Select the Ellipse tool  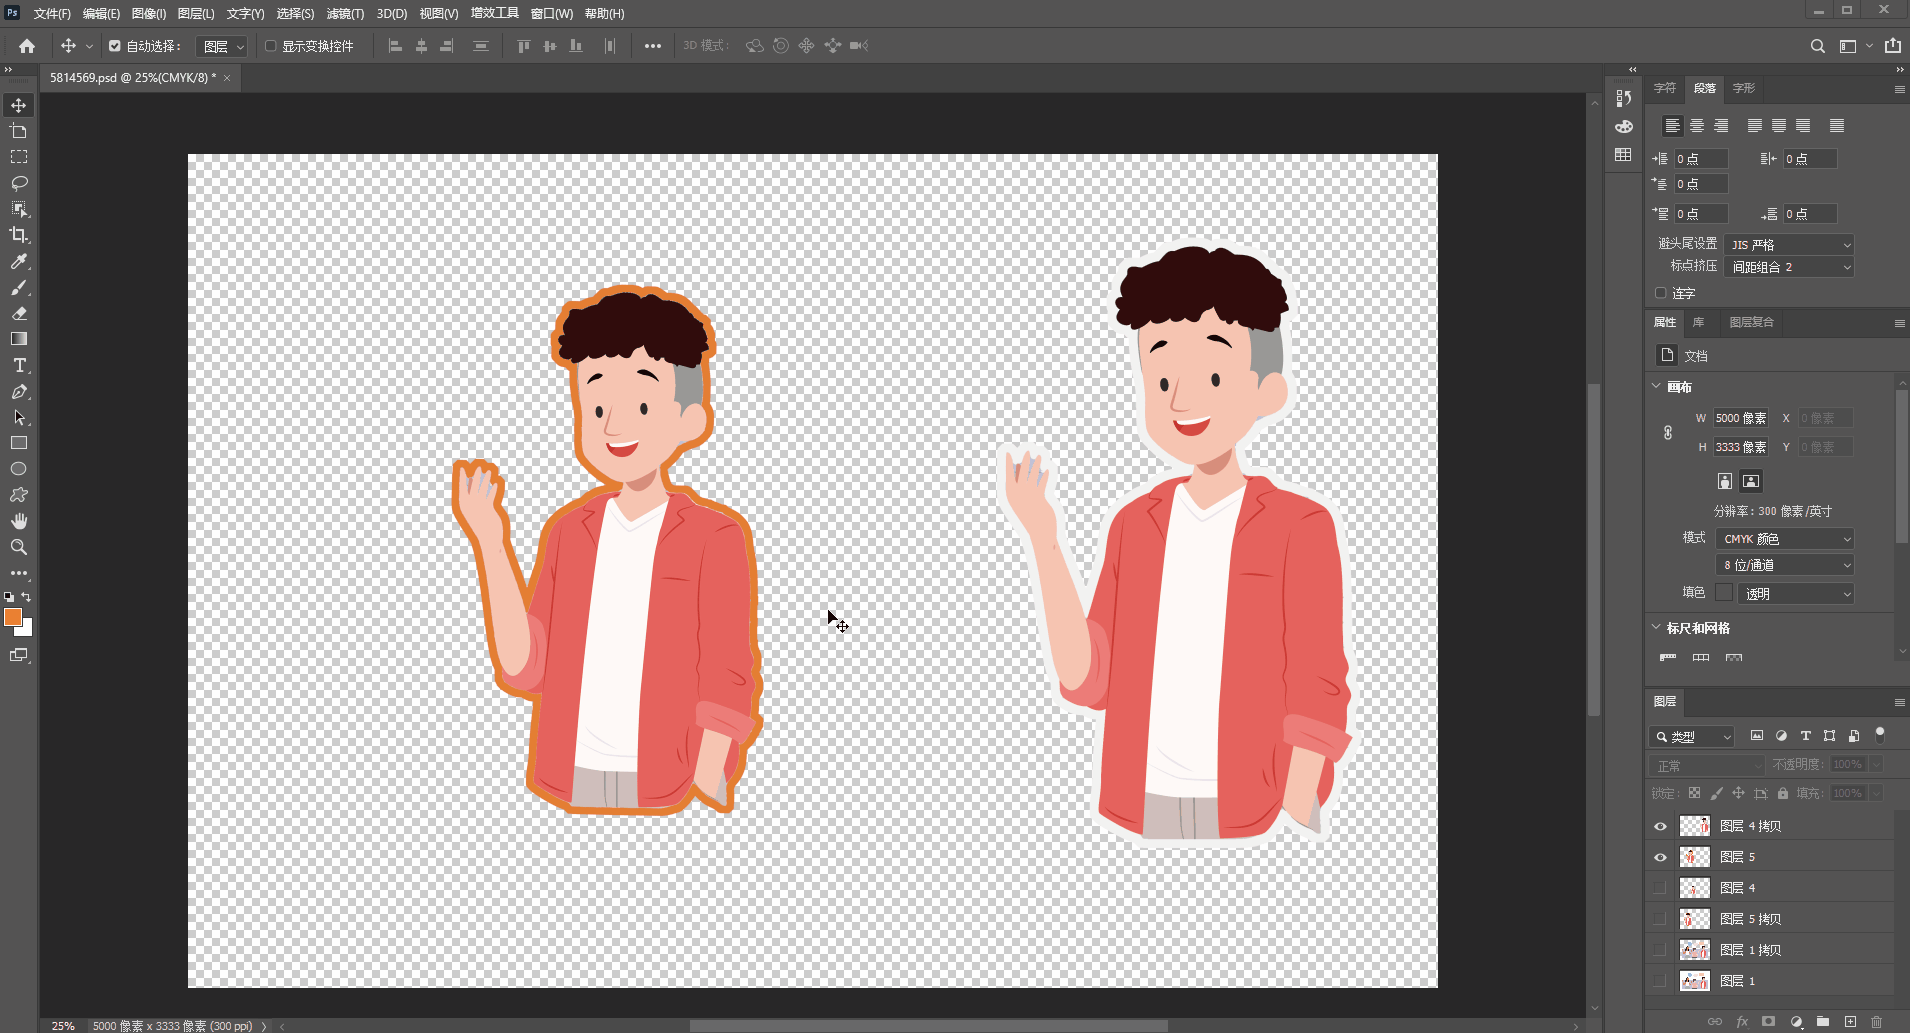pos(19,469)
